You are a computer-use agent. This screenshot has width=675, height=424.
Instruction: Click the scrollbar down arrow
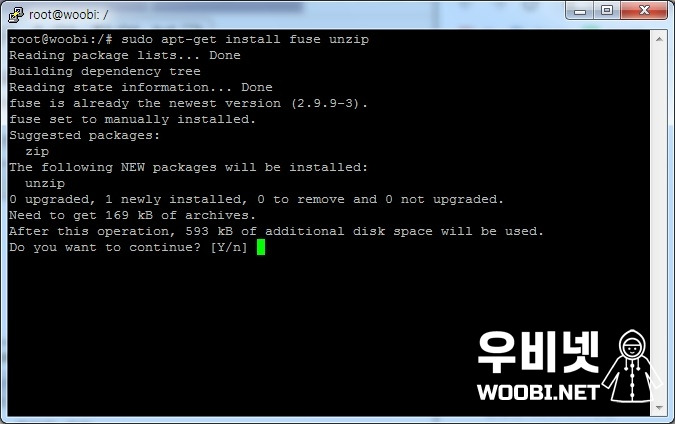(659, 407)
